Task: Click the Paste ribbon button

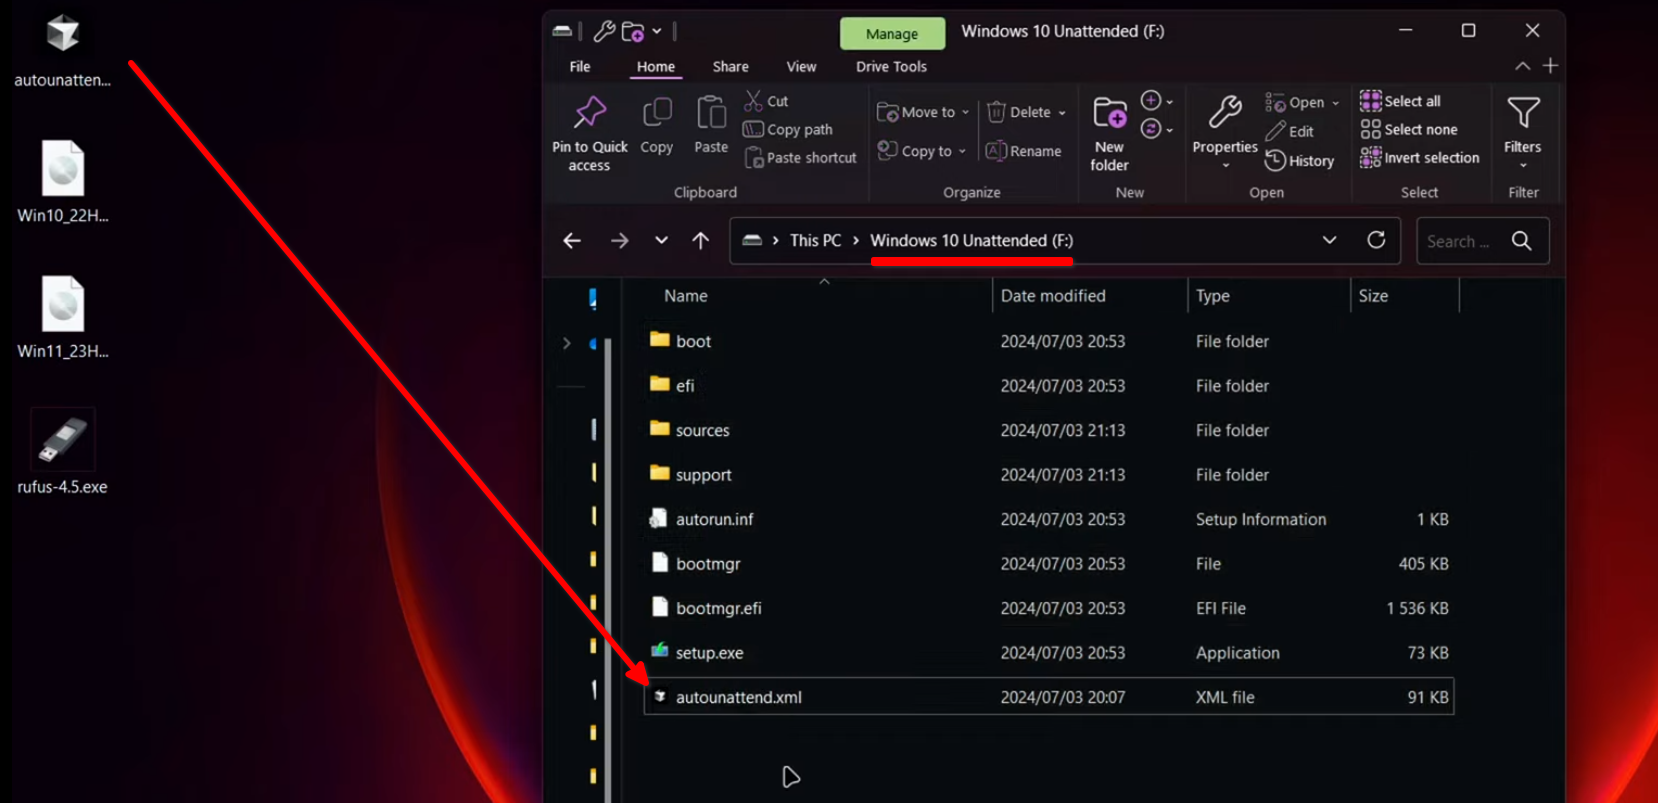Action: click(x=711, y=126)
